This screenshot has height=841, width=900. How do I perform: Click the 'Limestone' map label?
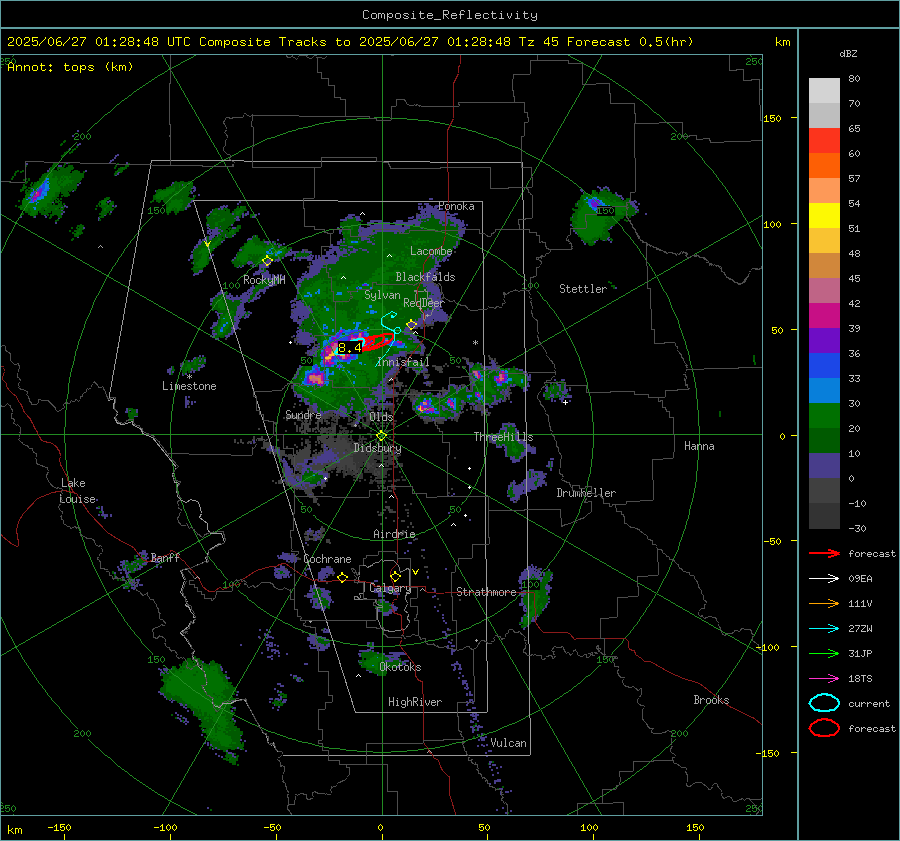tap(189, 386)
